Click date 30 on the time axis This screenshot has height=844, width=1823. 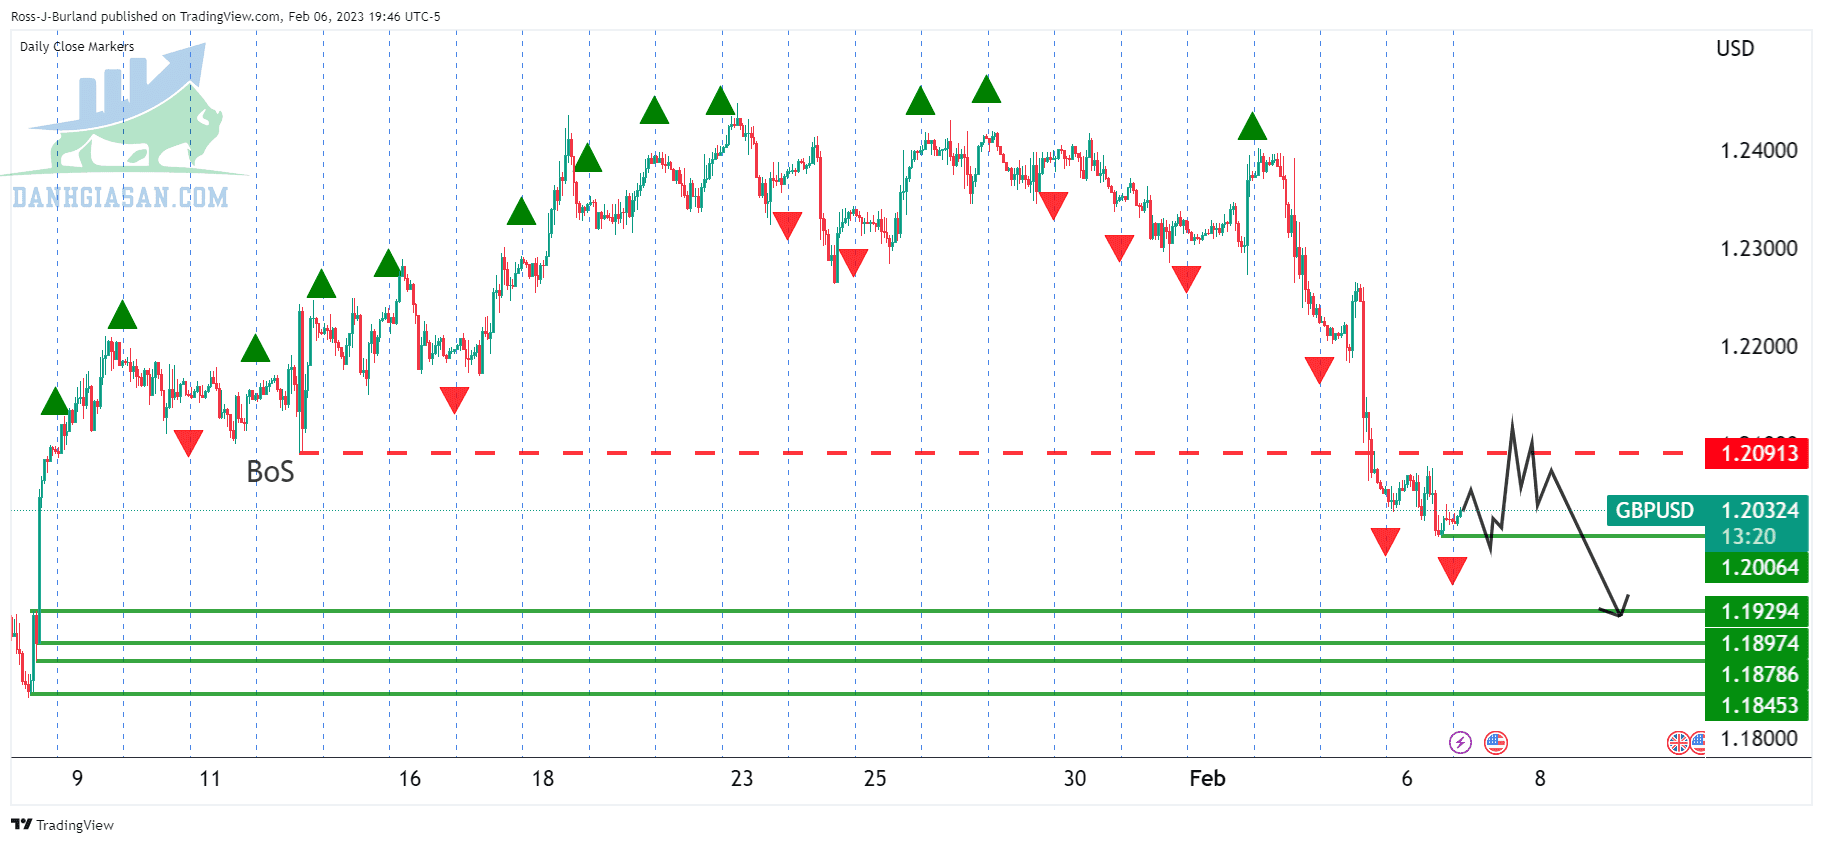coord(1074,779)
